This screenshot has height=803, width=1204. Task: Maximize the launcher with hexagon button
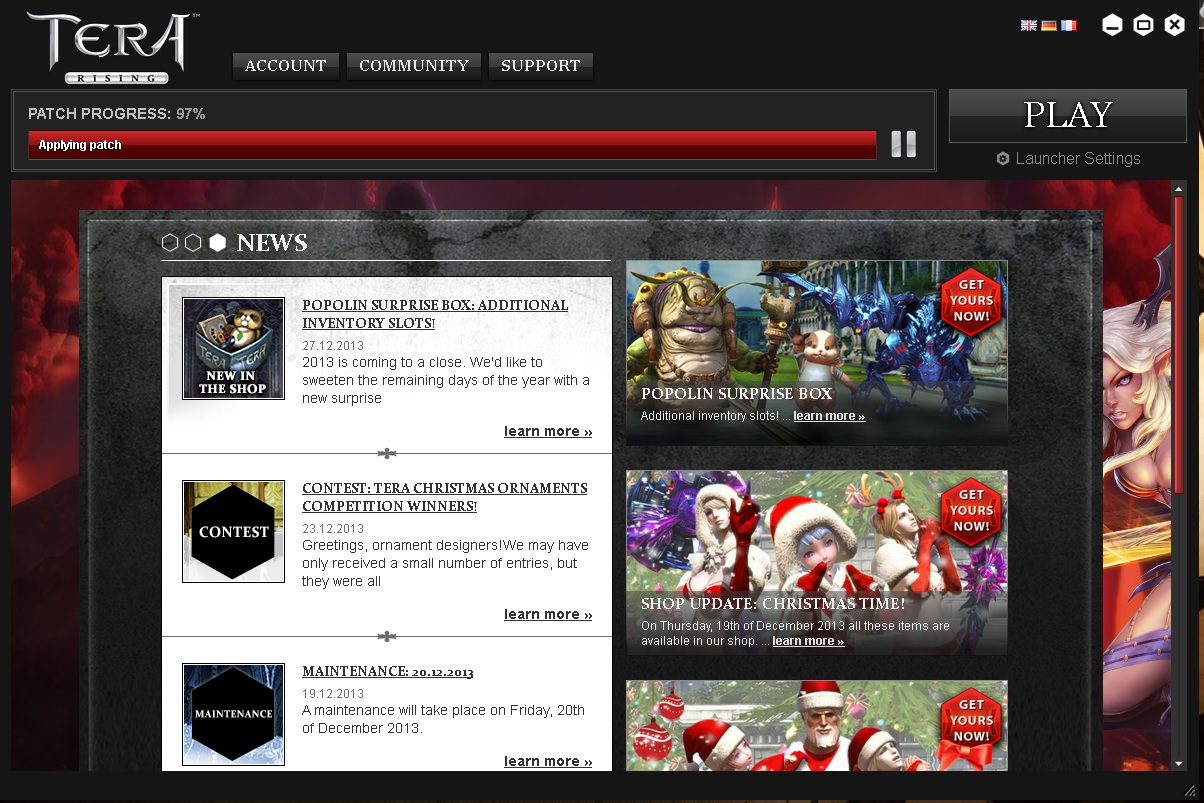tap(1144, 26)
